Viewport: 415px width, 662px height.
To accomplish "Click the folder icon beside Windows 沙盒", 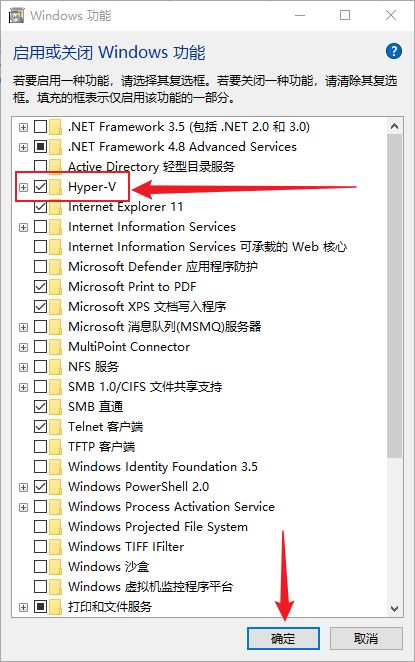I will (x=55, y=567).
